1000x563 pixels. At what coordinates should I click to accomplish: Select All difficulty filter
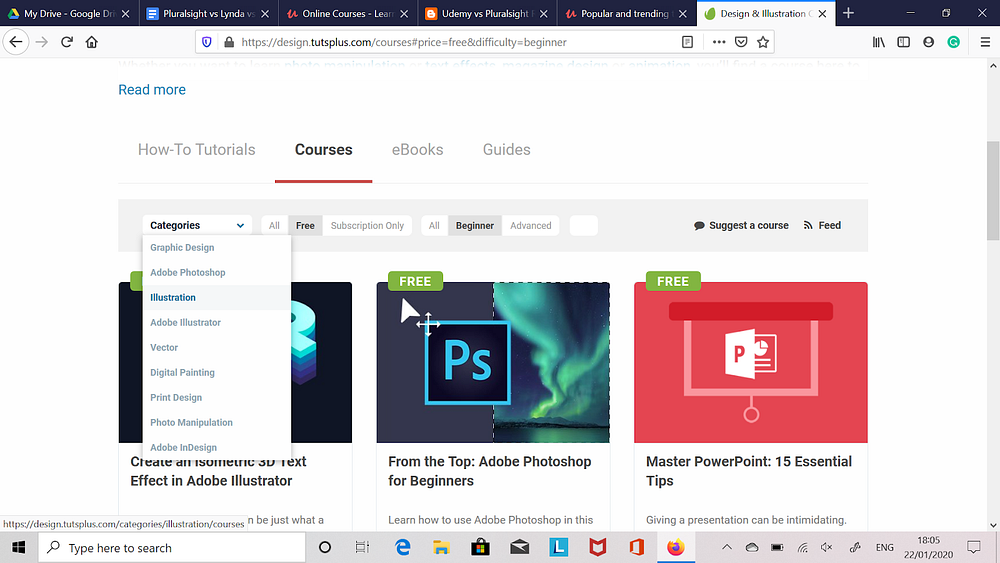point(434,226)
